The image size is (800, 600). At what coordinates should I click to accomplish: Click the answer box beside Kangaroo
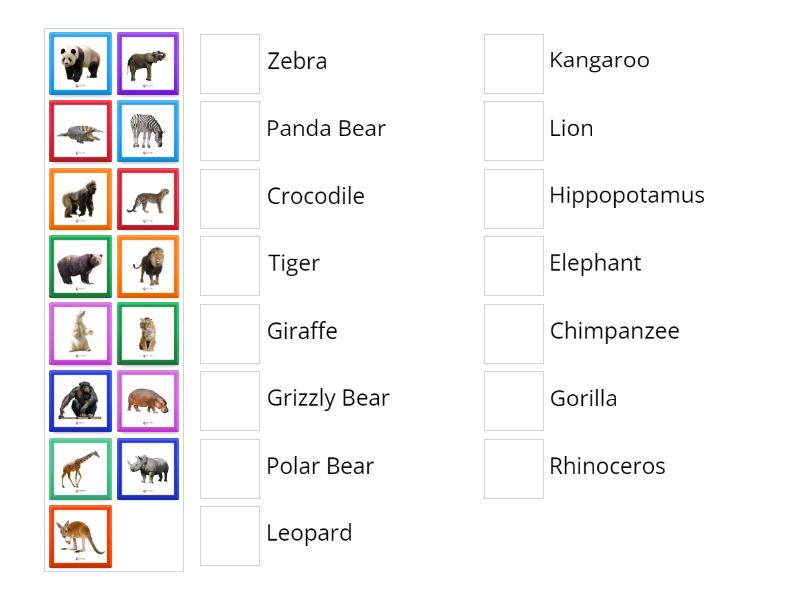click(x=513, y=63)
